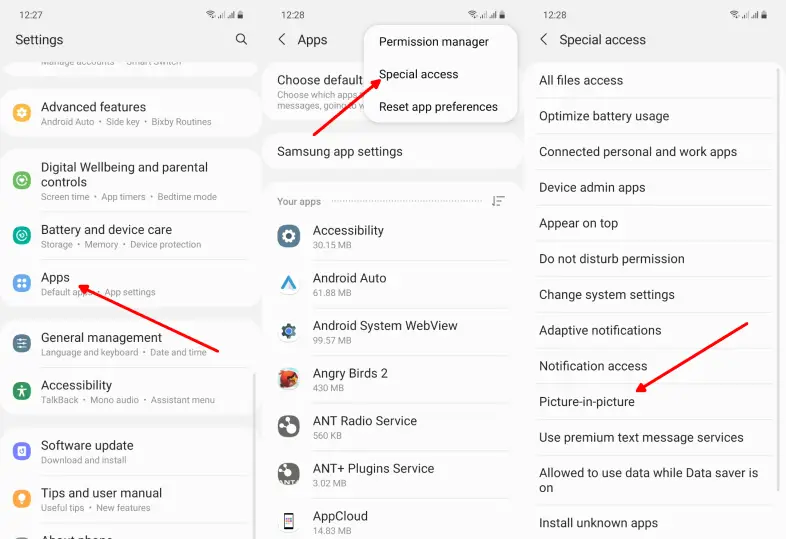Tap Digital Wellbeing green icon
Viewport: 786px width, 539px height.
22,180
